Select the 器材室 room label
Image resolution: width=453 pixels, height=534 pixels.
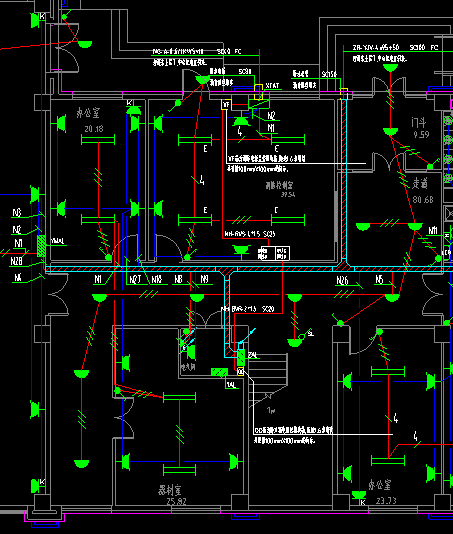pos(170,490)
